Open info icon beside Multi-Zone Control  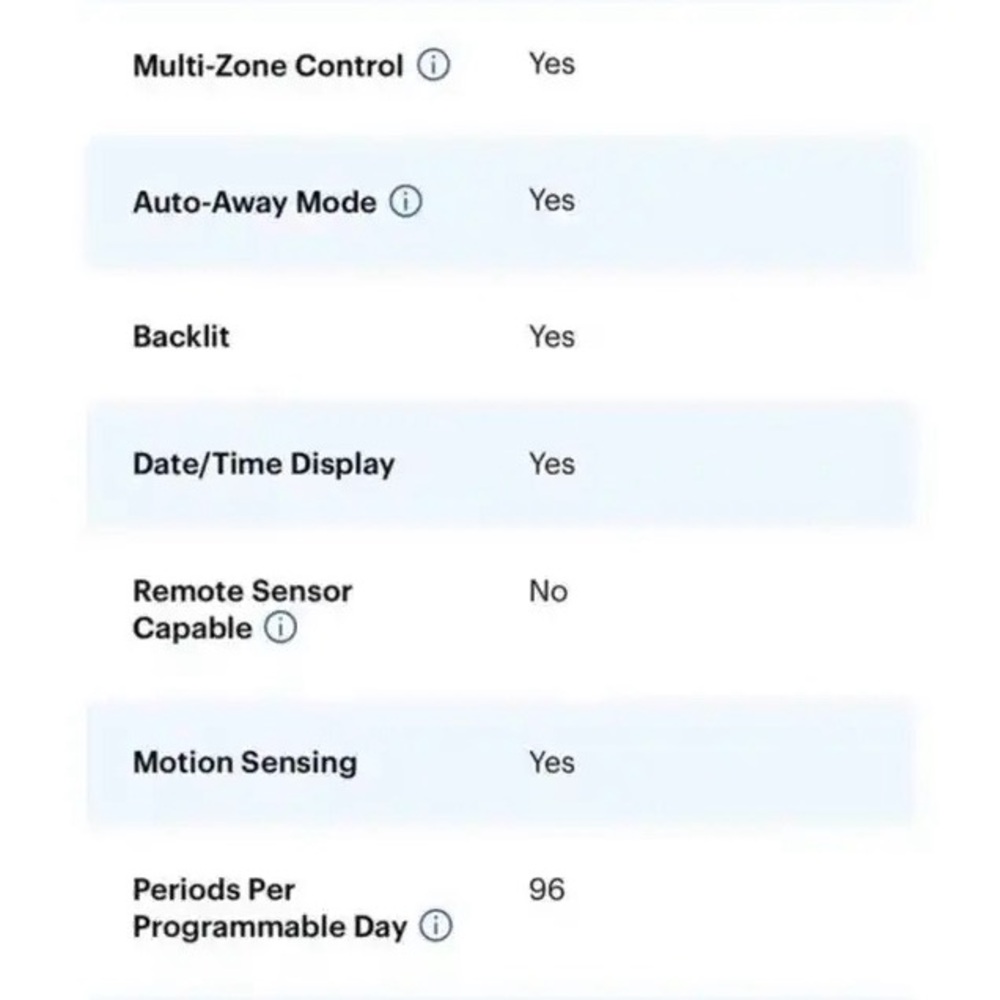[x=434, y=65]
